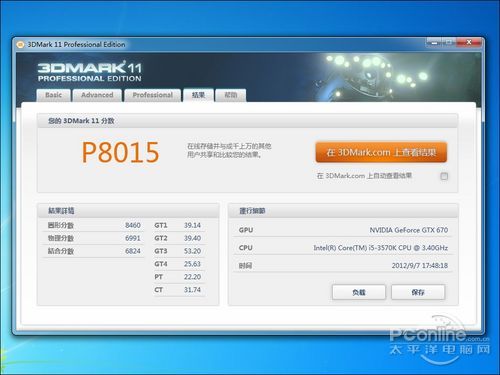Minimize the 3DMark 11 window
Screen dimensions: 500x375
click(x=434, y=43)
